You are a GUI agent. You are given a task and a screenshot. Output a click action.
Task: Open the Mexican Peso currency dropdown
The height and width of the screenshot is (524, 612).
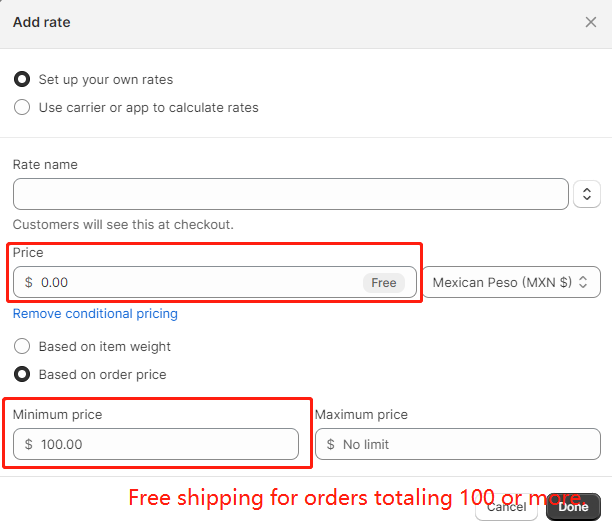[511, 282]
